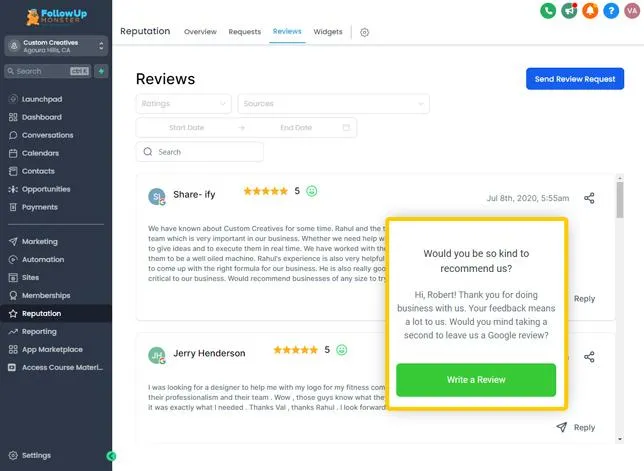644x471 pixels.
Task: Click the reviews list scrollbar
Action: (620, 200)
